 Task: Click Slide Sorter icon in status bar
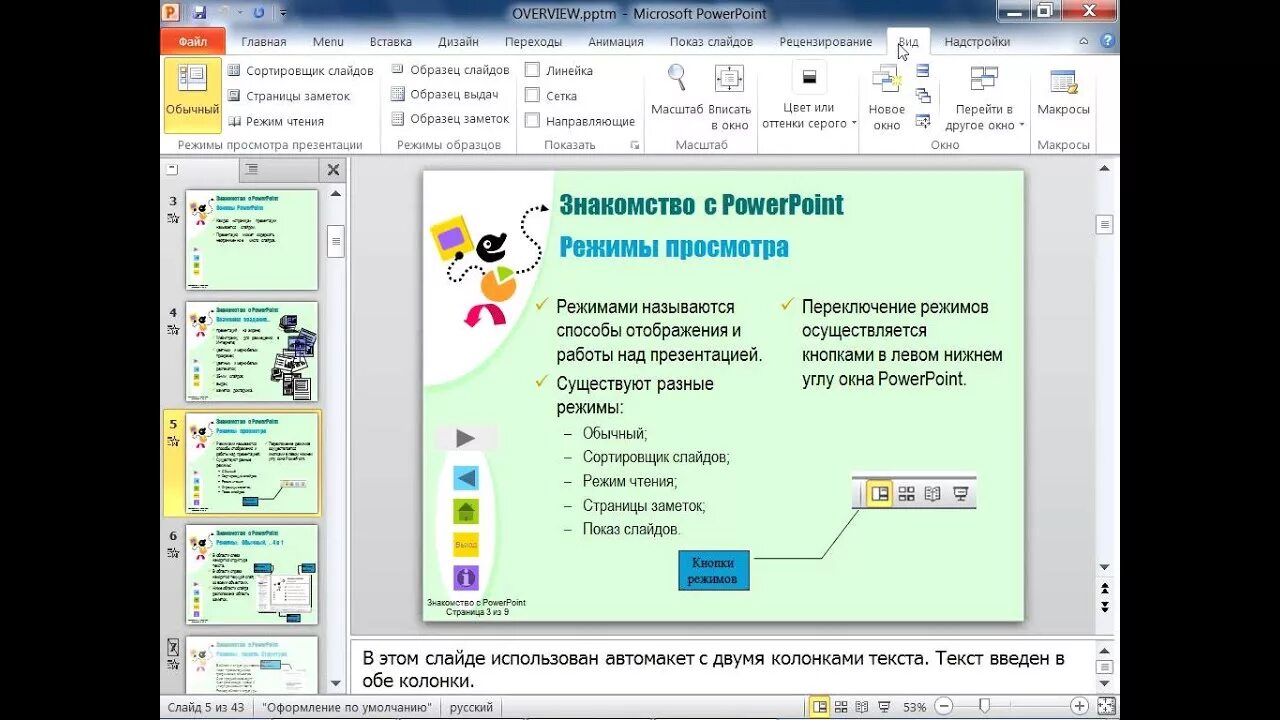click(841, 707)
